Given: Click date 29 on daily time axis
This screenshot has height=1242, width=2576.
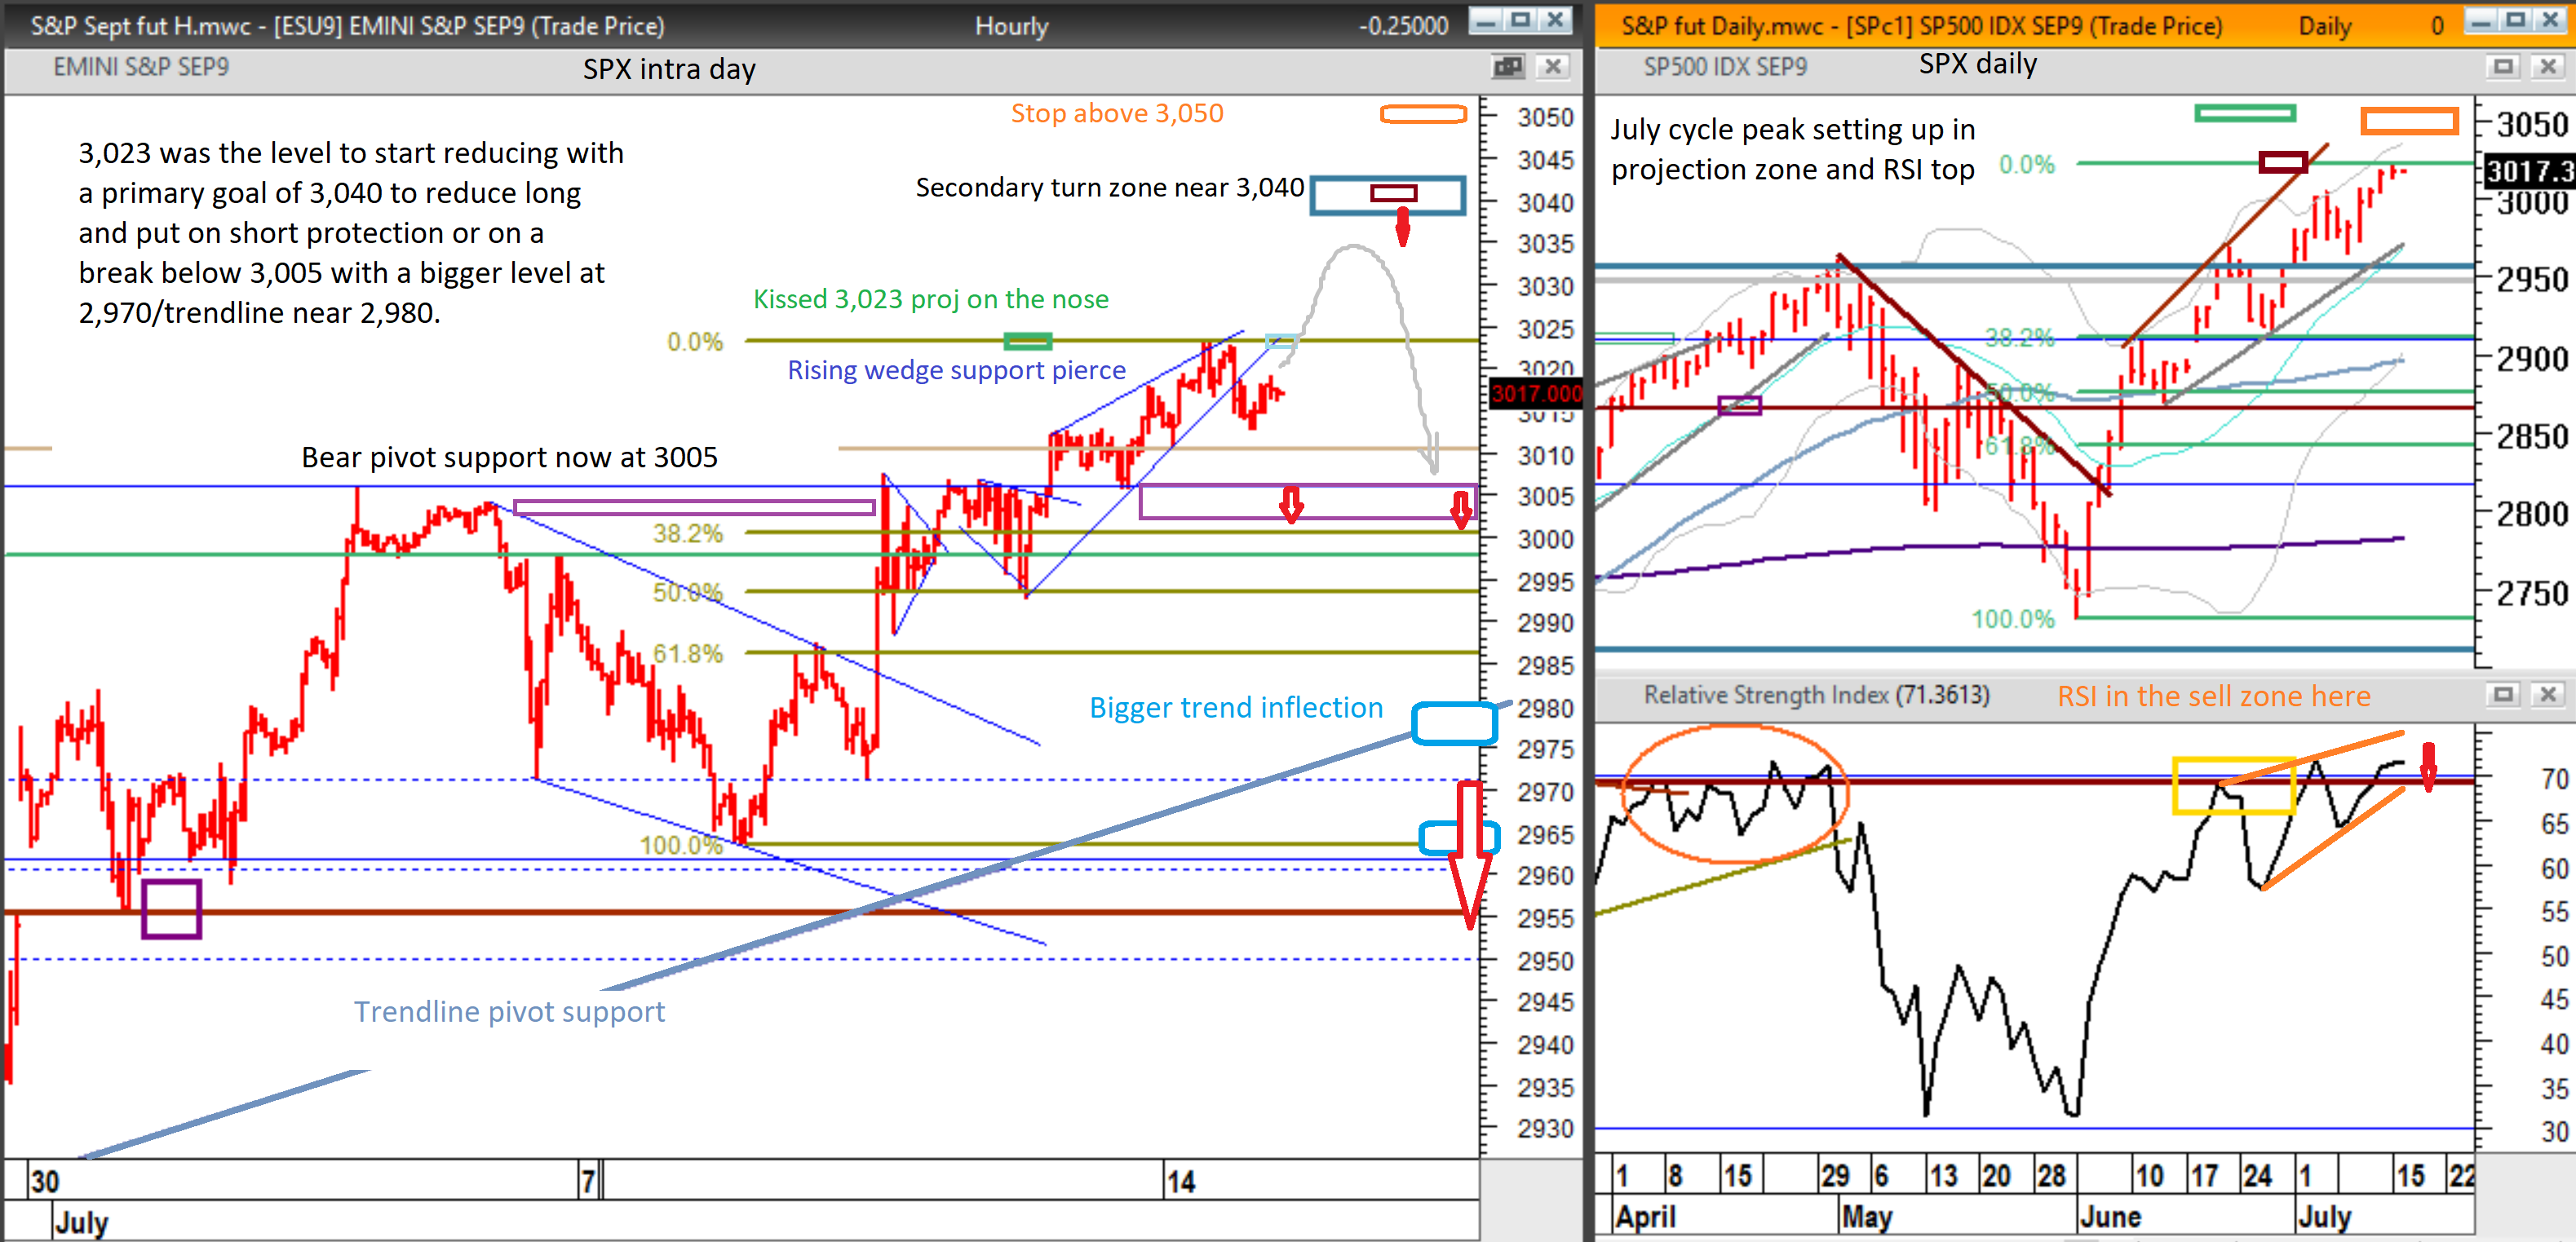Looking at the screenshot, I should click(x=1835, y=1176).
